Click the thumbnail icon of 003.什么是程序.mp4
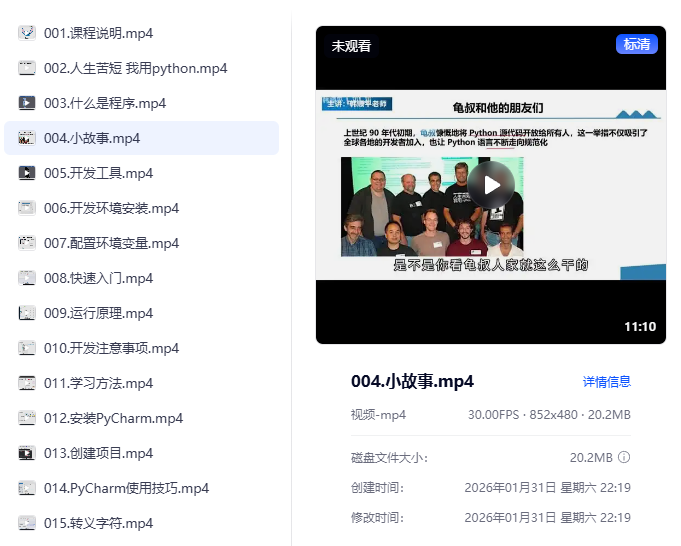681x546 pixels. (26, 103)
